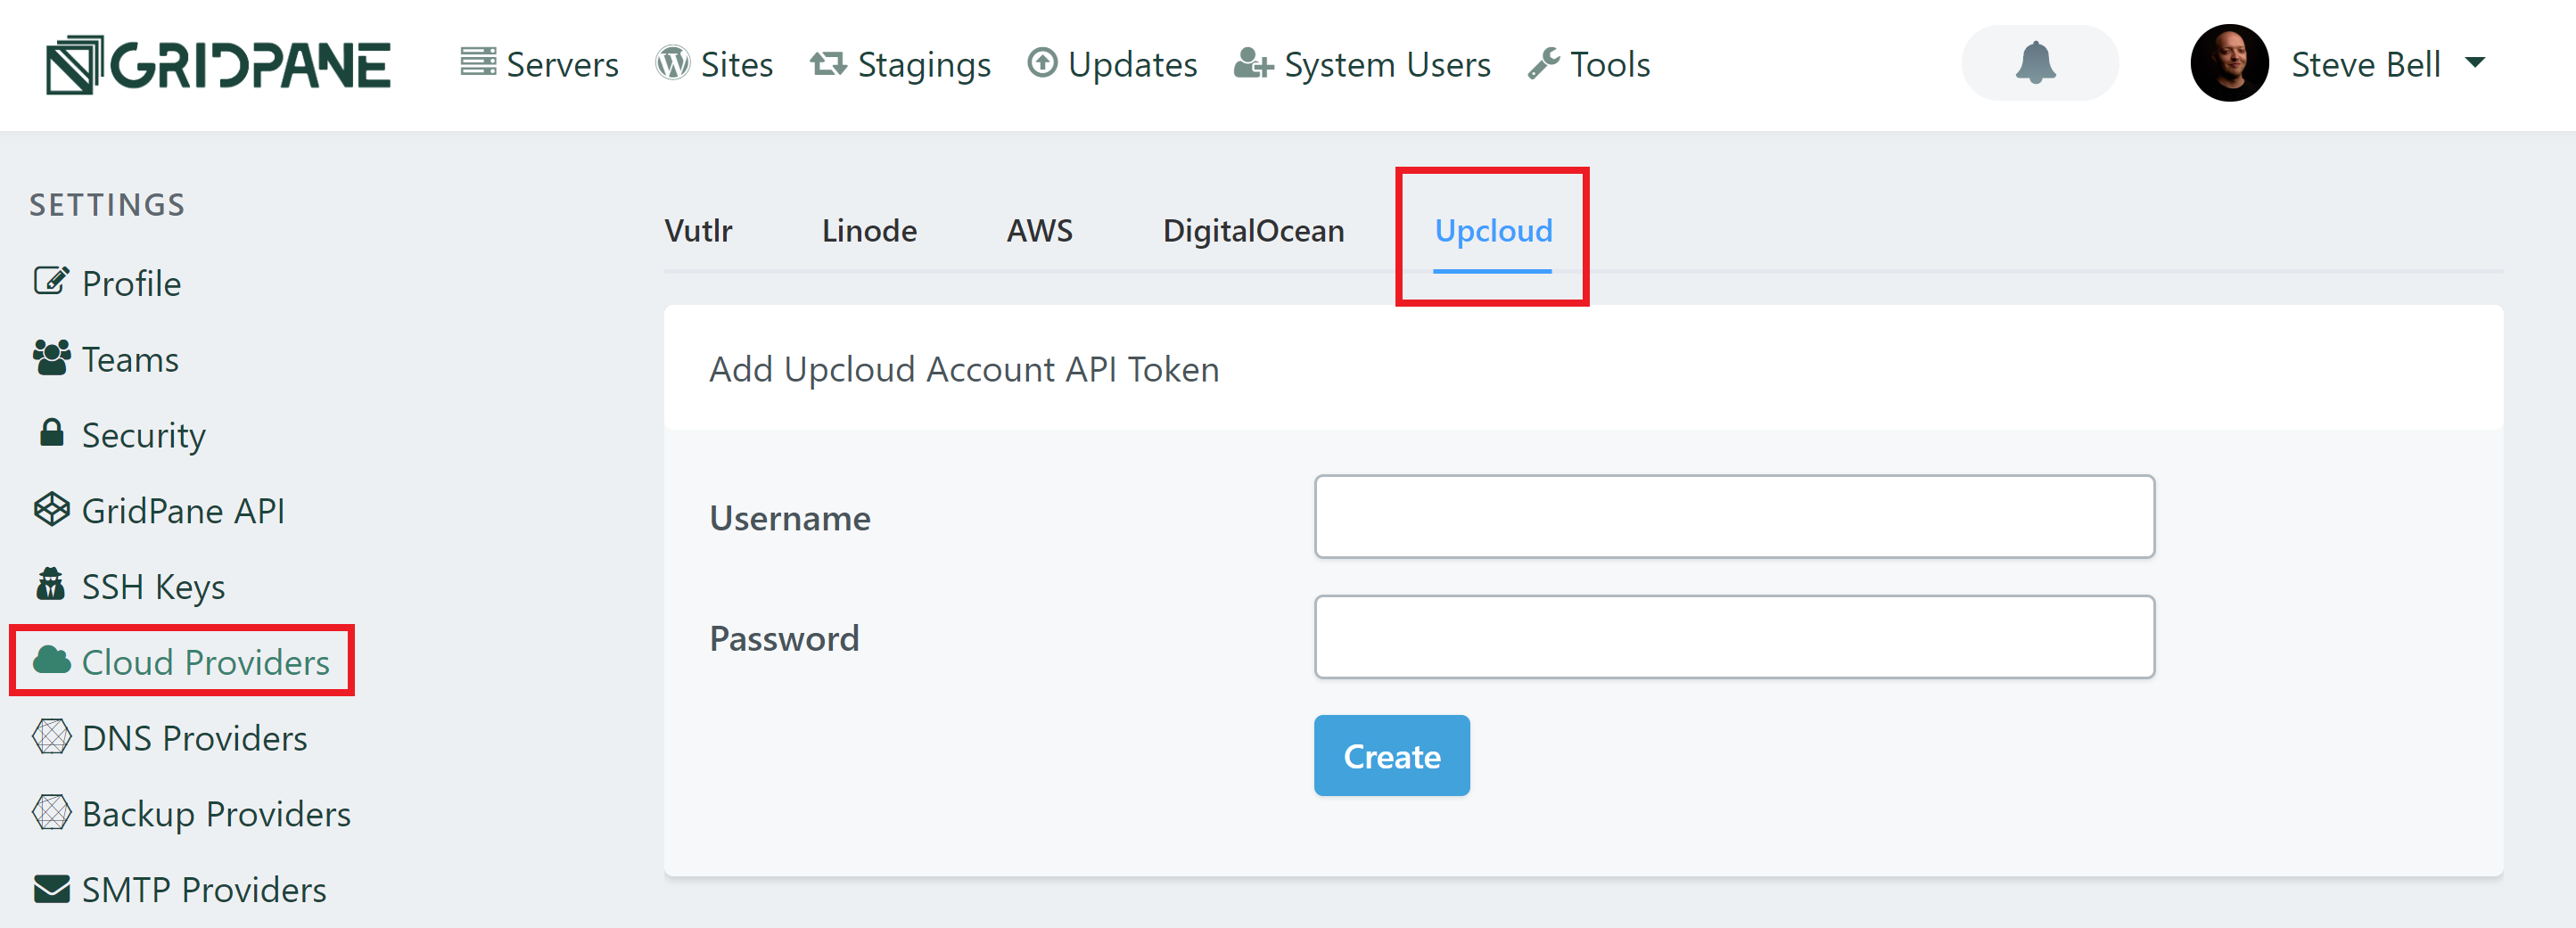This screenshot has height=928, width=2576.
Task: Switch to the Linode tab
Action: coord(869,231)
